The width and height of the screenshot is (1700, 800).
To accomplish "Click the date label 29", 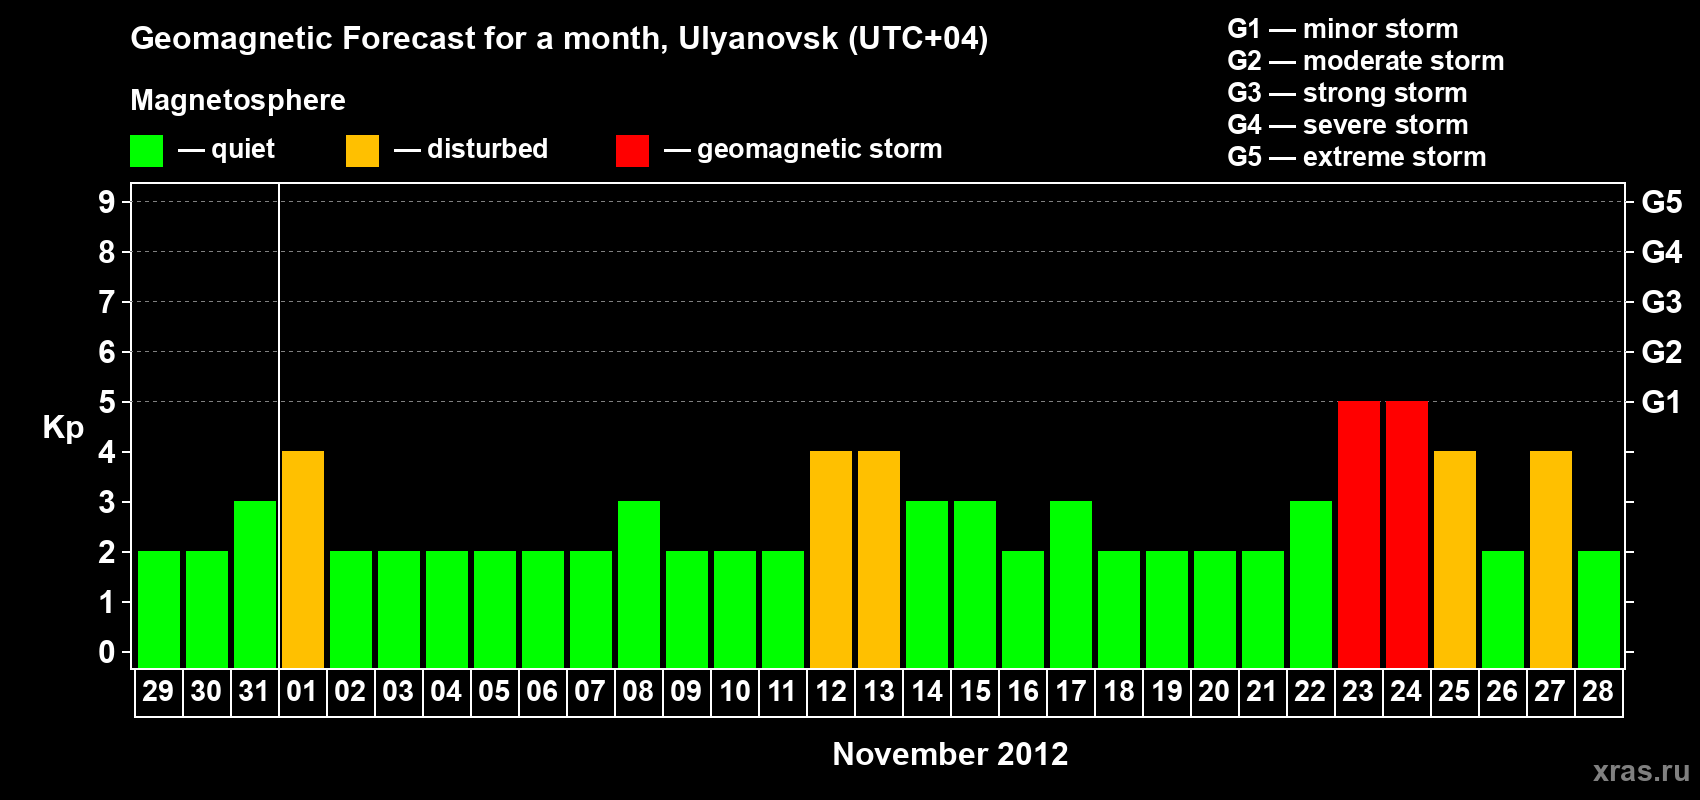I will coord(158,691).
